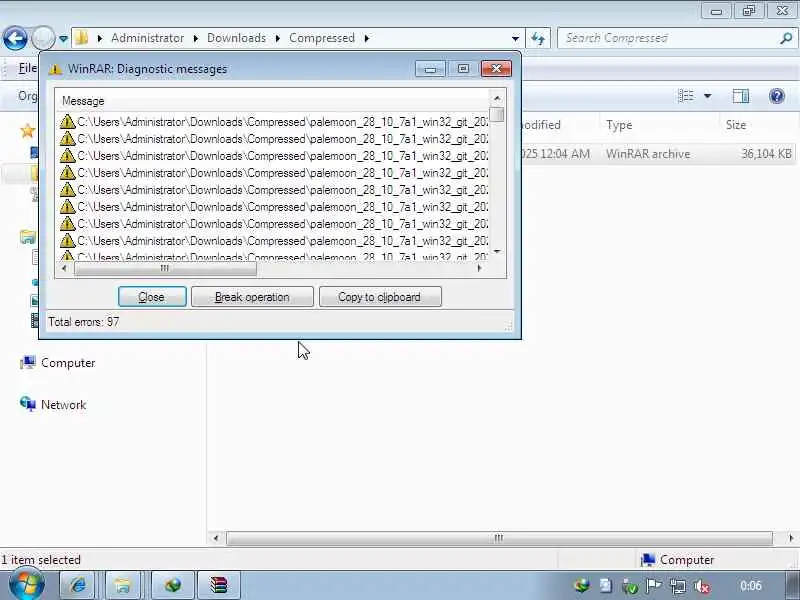Click the search magnifier icon
This screenshot has width=800, height=600.
click(x=786, y=38)
